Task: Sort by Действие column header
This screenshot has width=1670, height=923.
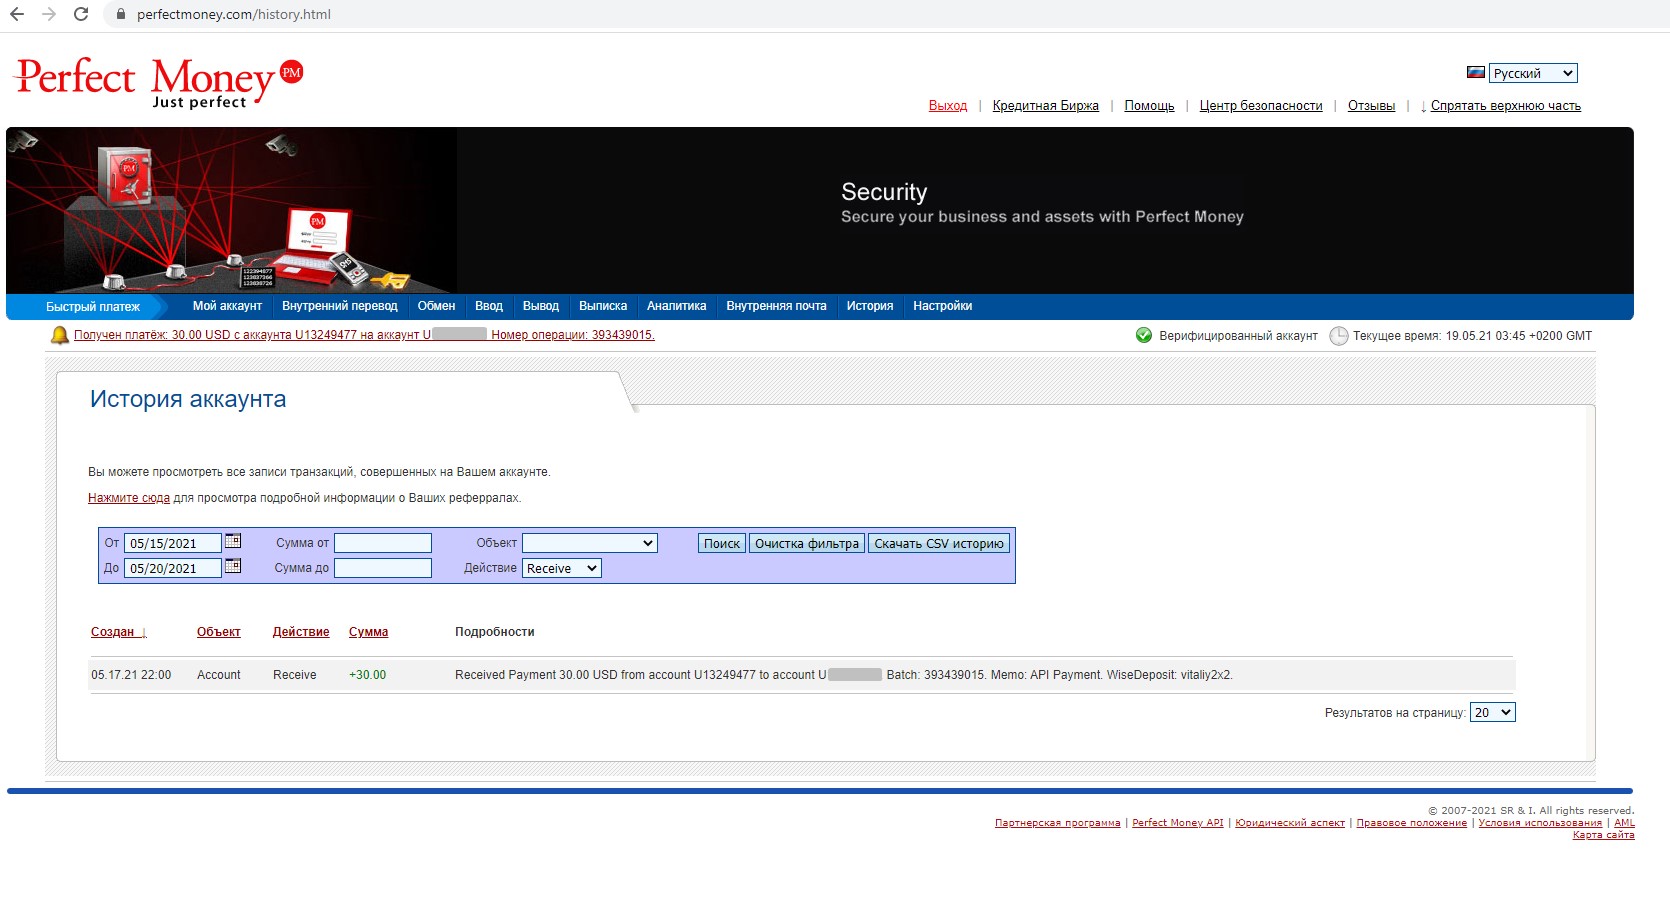Action: (x=301, y=632)
